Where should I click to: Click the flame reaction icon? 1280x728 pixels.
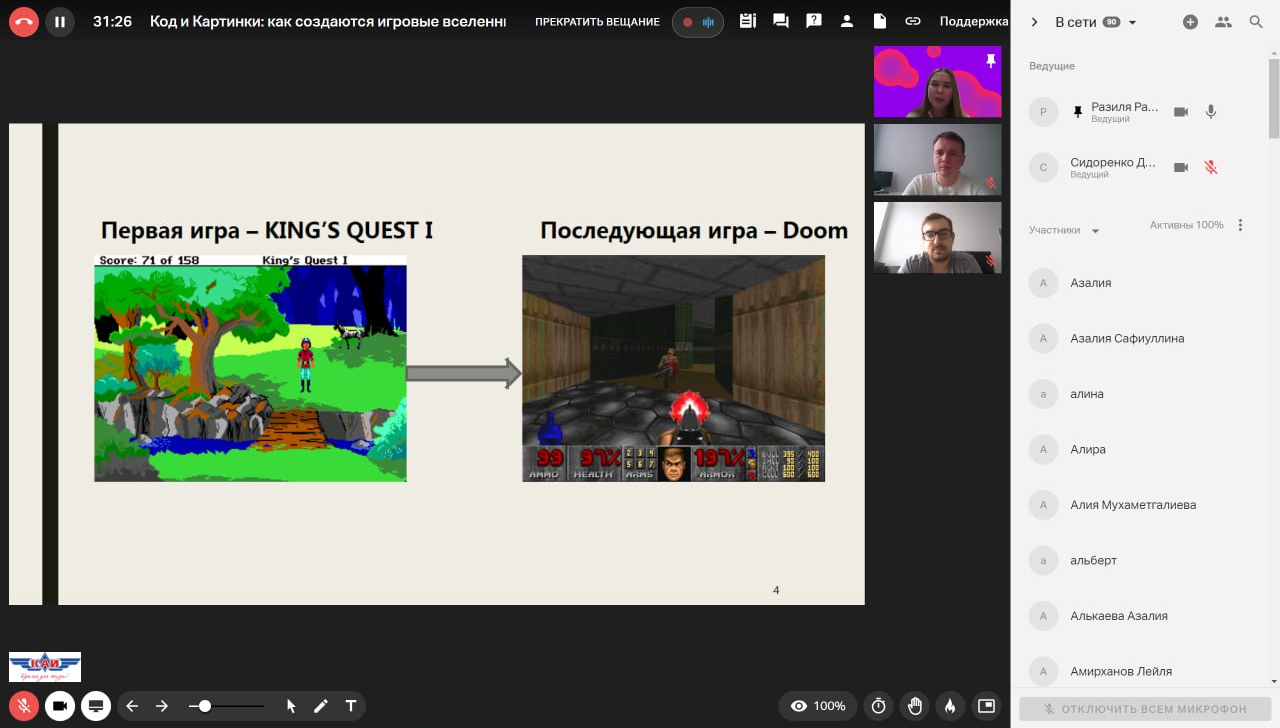point(950,706)
